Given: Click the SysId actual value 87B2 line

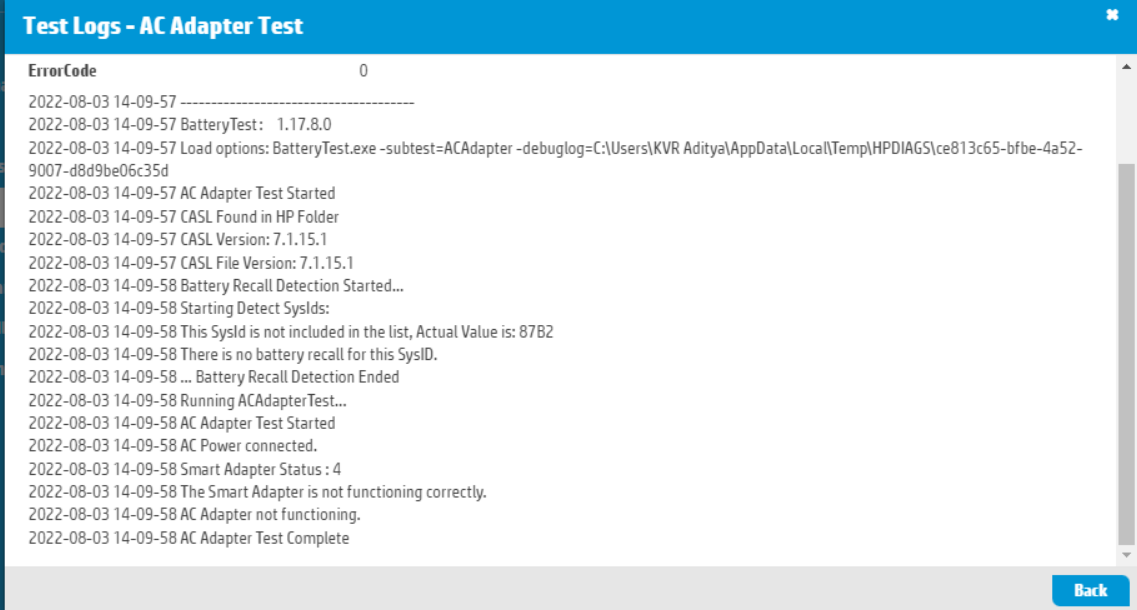Looking at the screenshot, I should tap(290, 332).
